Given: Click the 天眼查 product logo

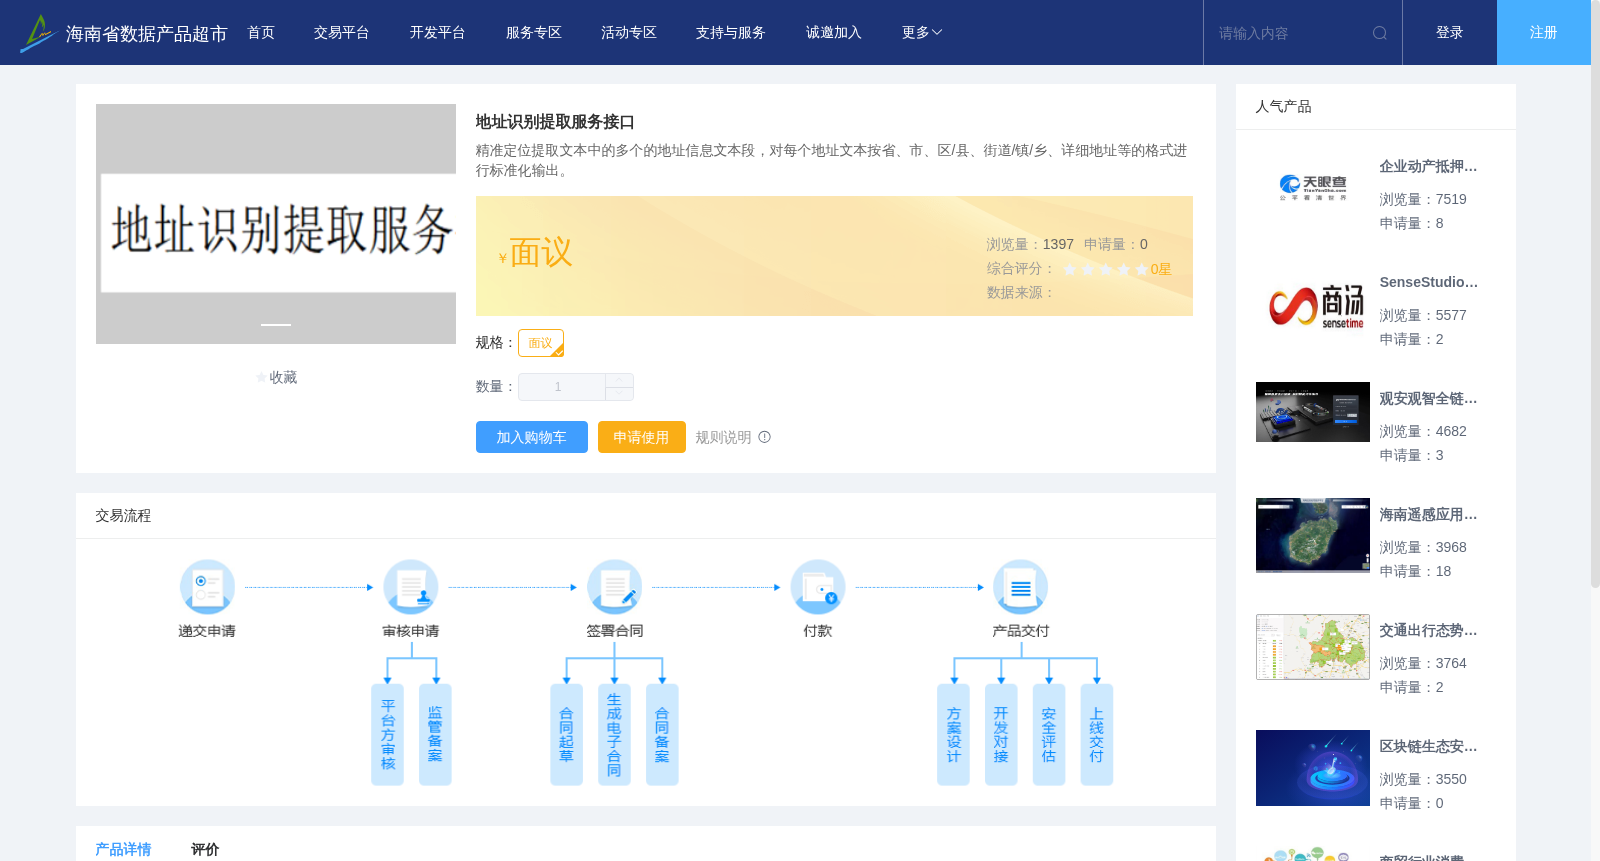Looking at the screenshot, I should (1313, 188).
